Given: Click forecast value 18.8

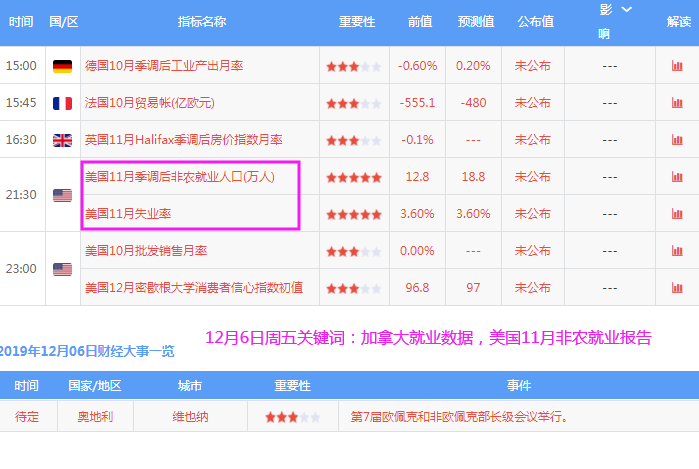Looking at the screenshot, I should click(x=473, y=177).
